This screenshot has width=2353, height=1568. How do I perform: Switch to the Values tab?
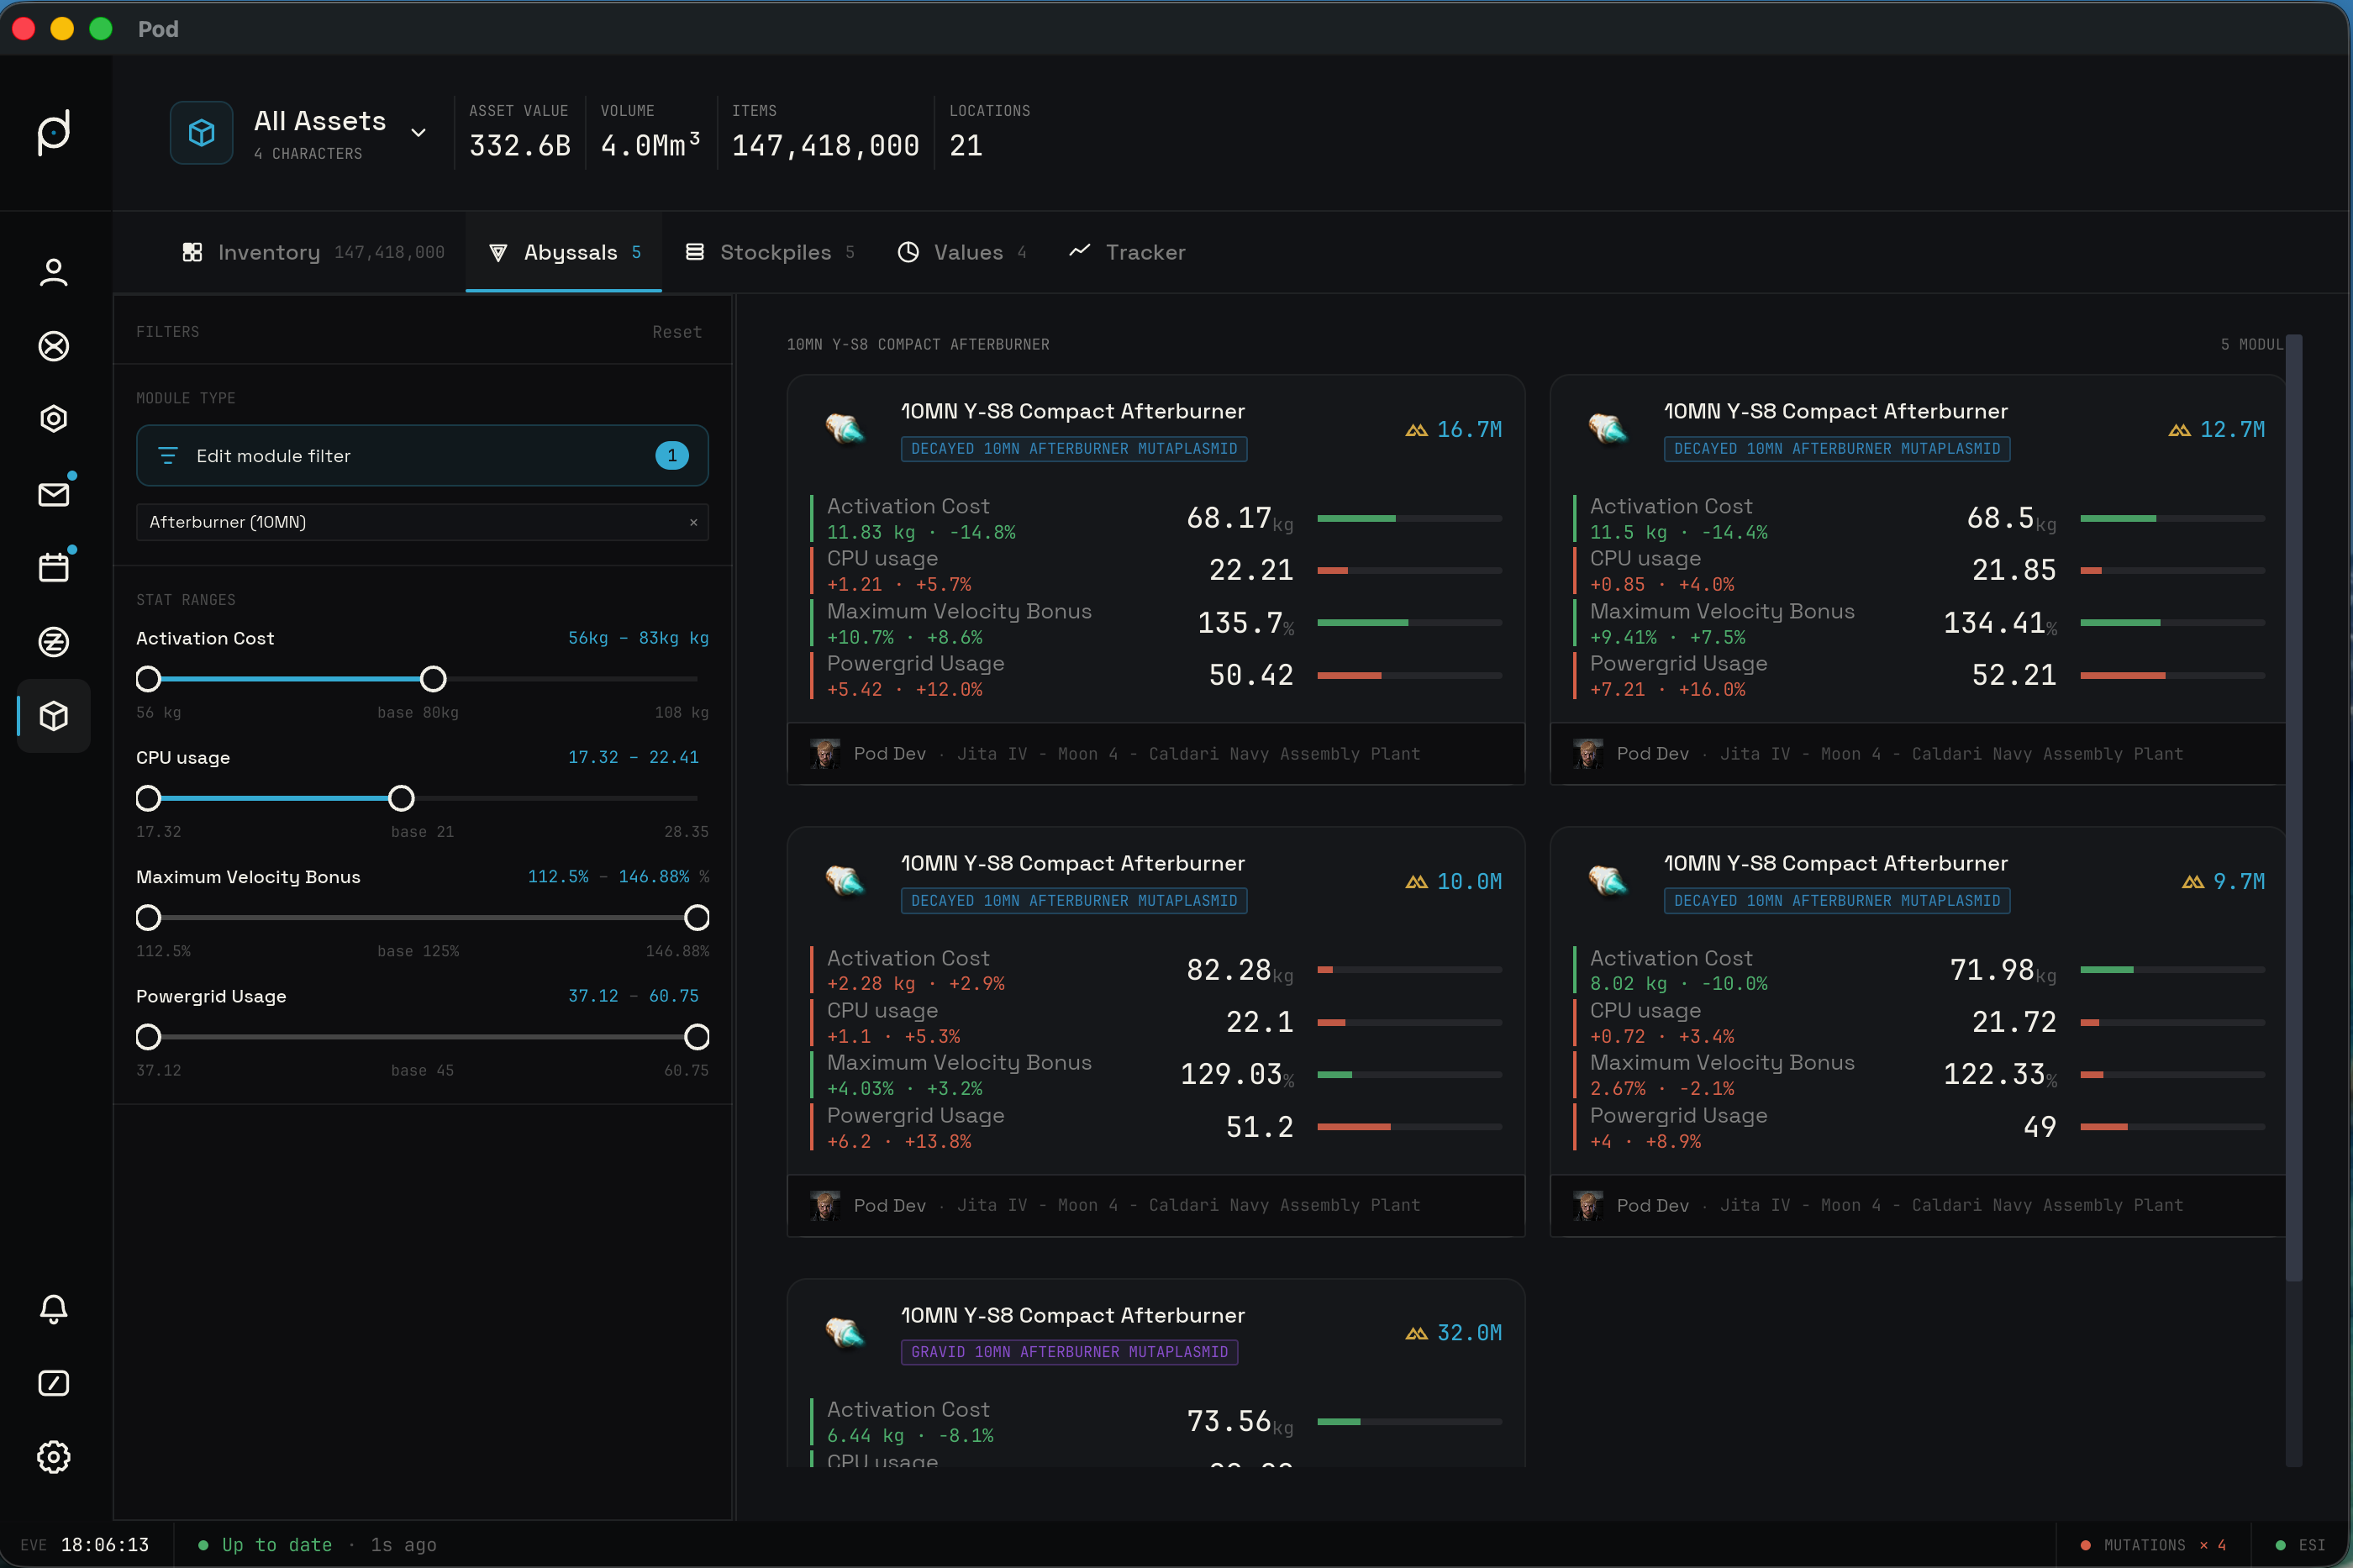[x=962, y=252]
